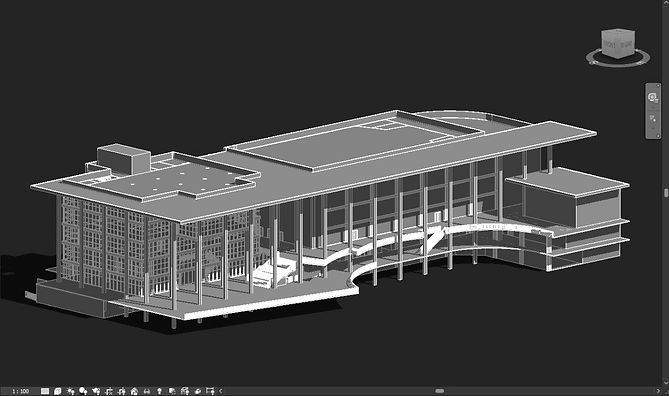This screenshot has width=669, height=396.
Task: Close the navigation bar with its top corner button
Action: [x=658, y=86]
